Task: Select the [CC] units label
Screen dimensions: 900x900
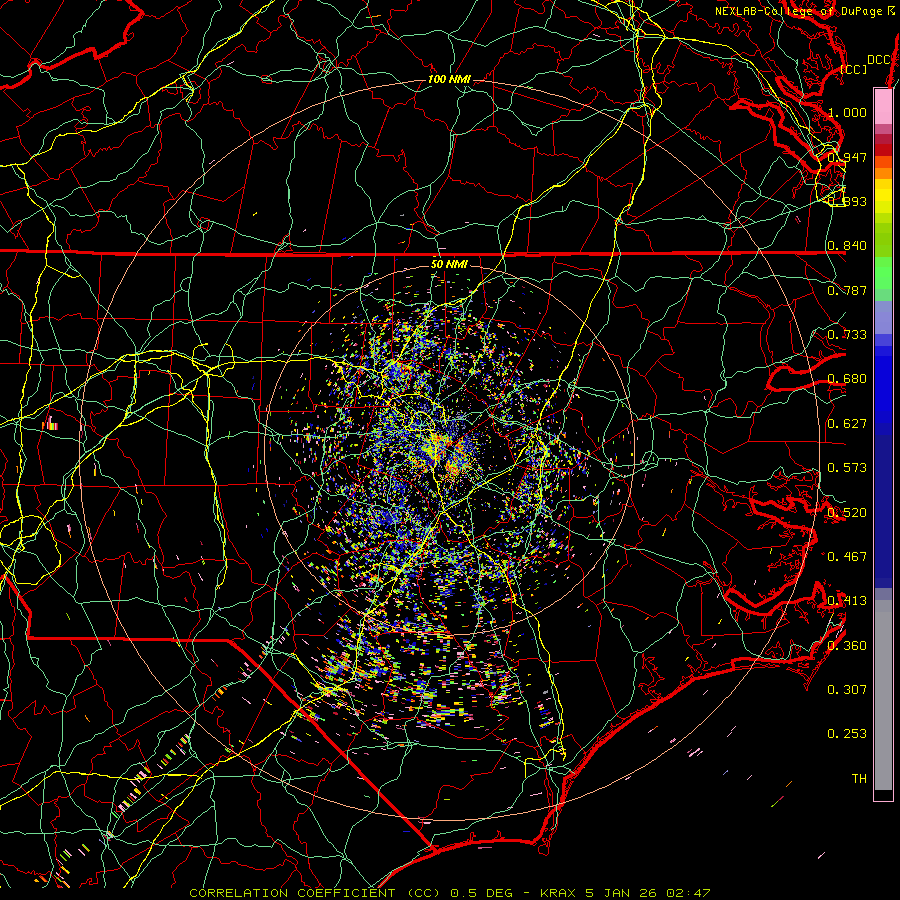Action: tap(854, 69)
